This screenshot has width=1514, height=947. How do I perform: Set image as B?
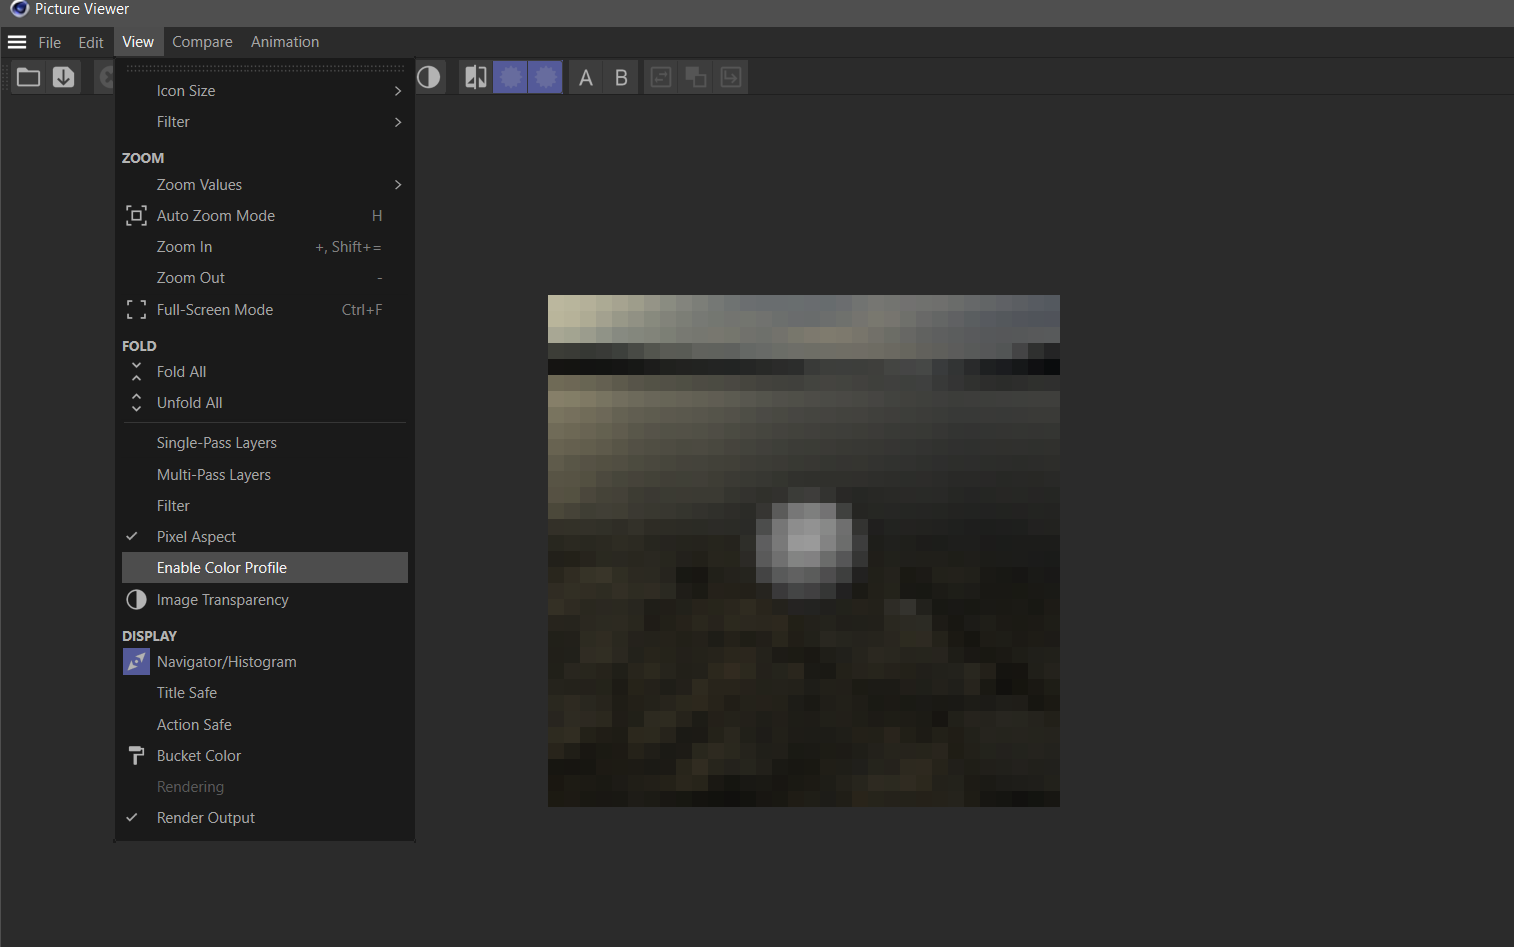coord(621,77)
